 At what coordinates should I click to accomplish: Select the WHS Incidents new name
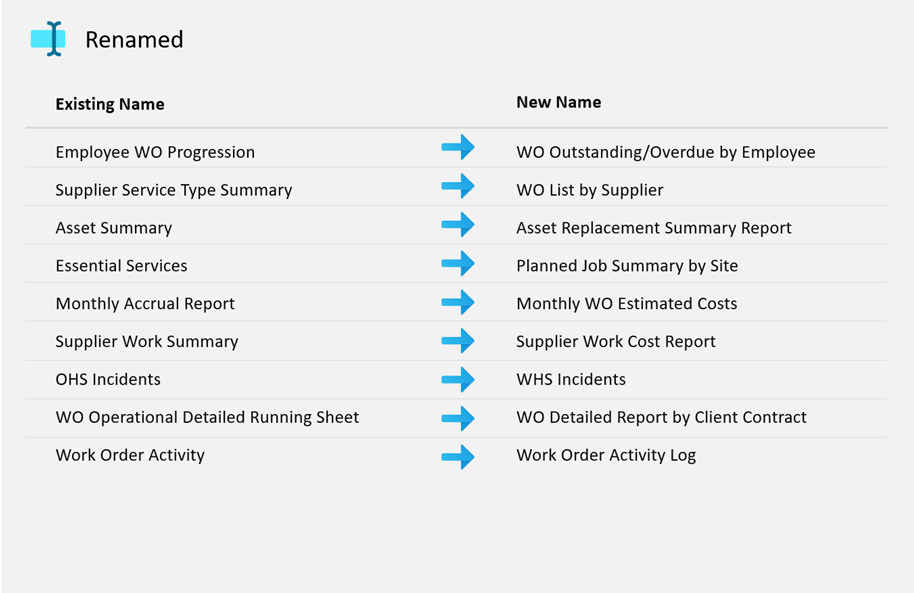click(570, 380)
